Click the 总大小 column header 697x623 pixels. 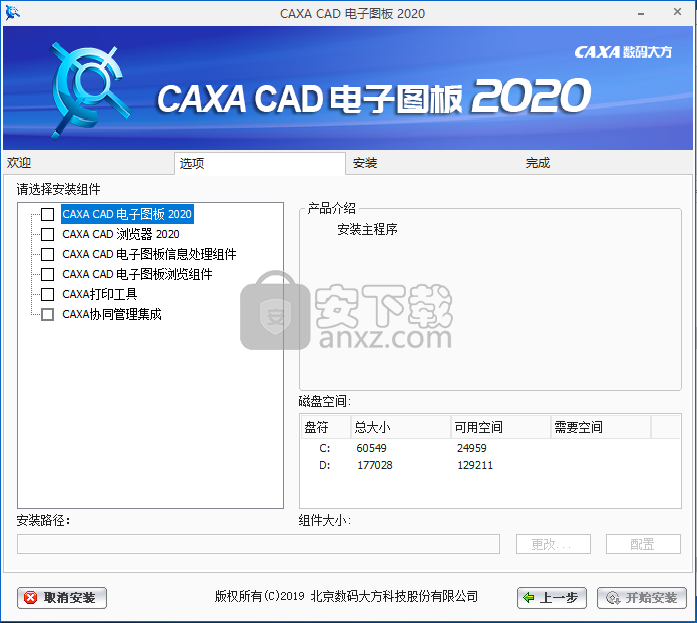[x=401, y=427]
